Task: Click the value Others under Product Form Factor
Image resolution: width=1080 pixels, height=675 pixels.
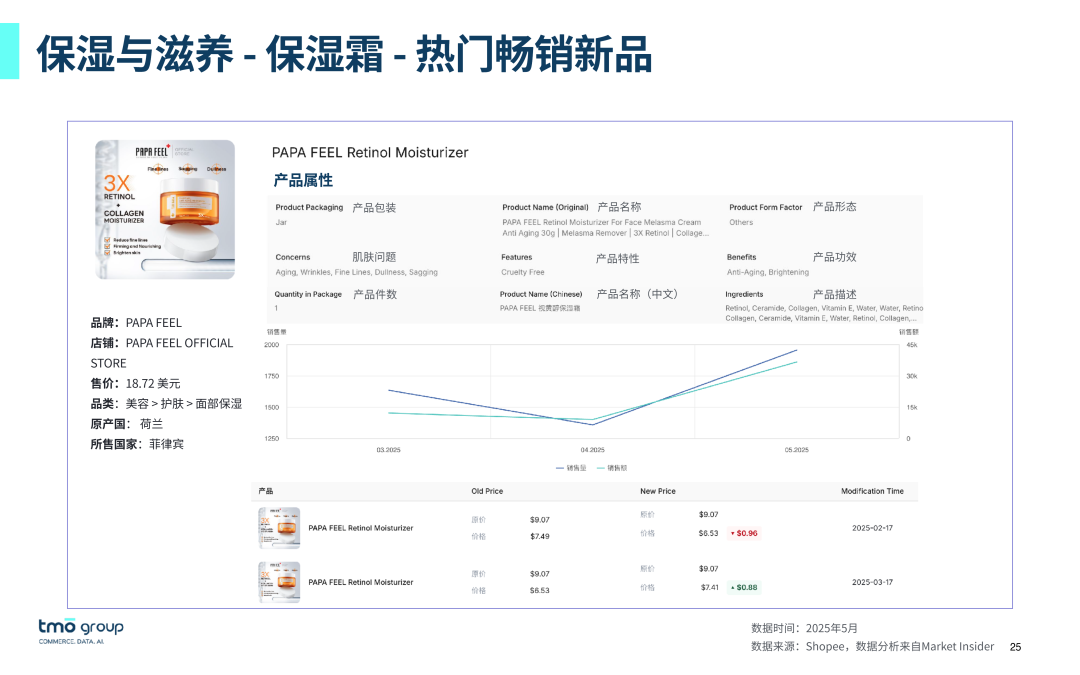Action: 741,222
